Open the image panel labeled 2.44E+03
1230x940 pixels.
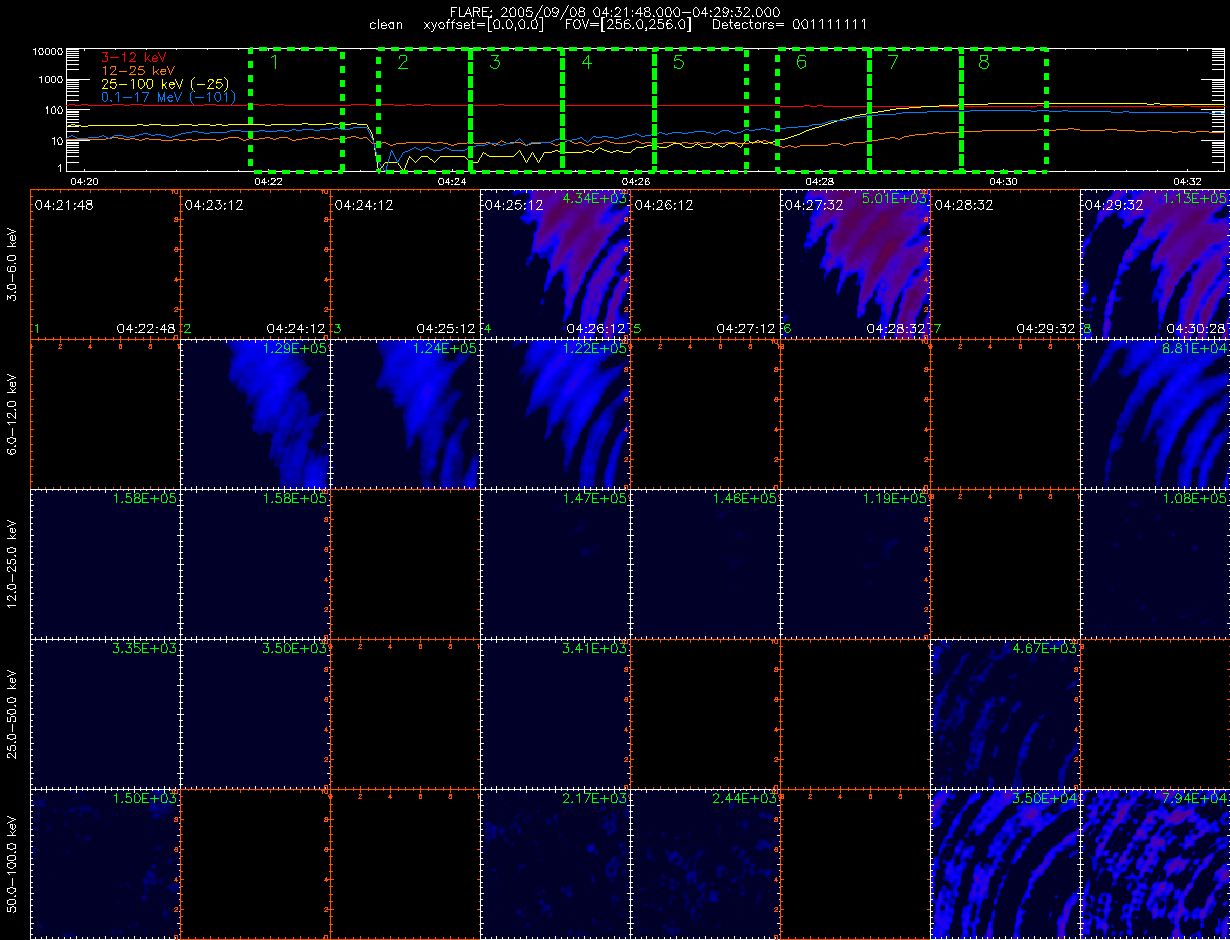click(x=705, y=863)
